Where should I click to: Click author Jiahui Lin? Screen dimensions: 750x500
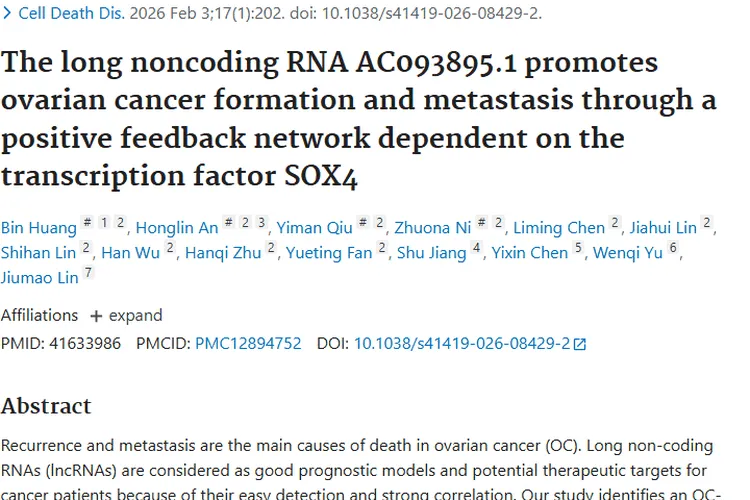point(664,227)
